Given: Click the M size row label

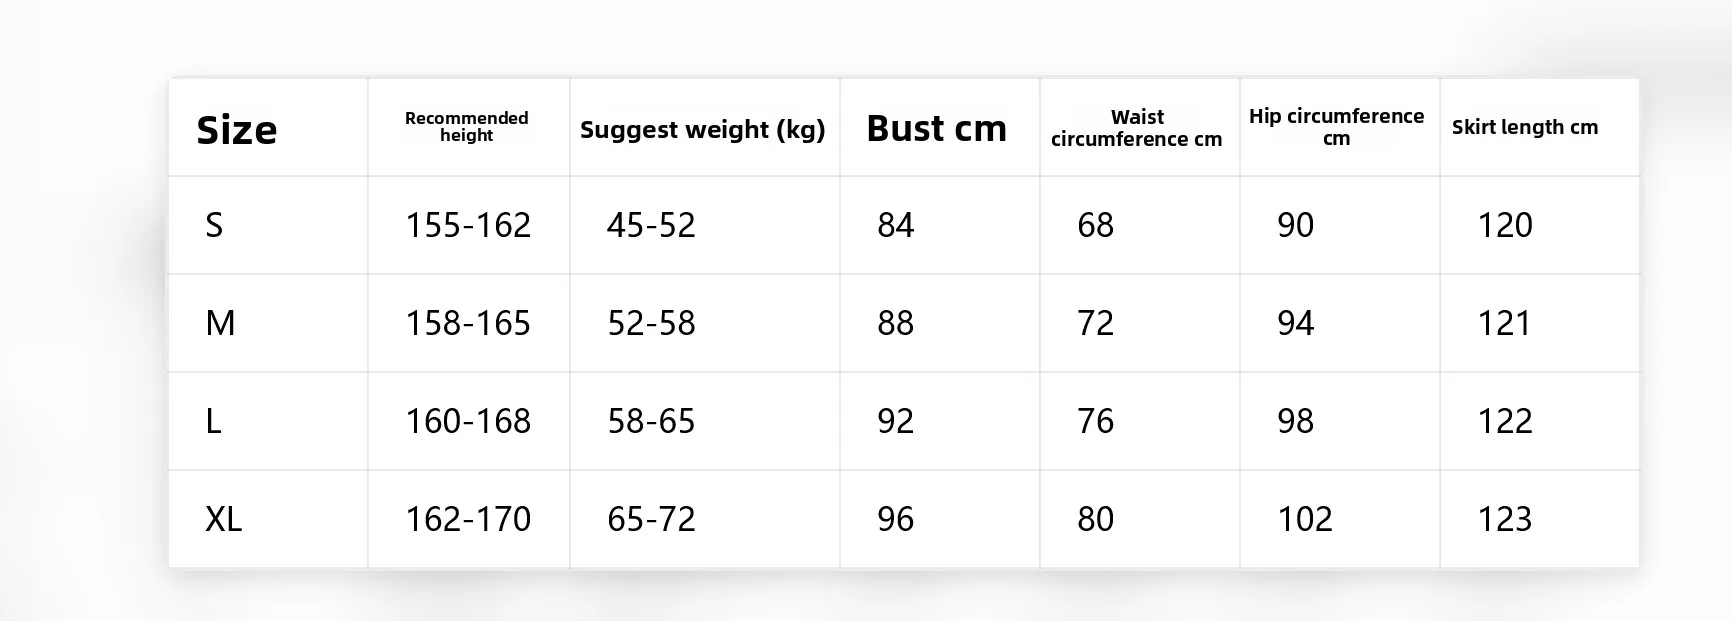Looking at the screenshot, I should 220,323.
